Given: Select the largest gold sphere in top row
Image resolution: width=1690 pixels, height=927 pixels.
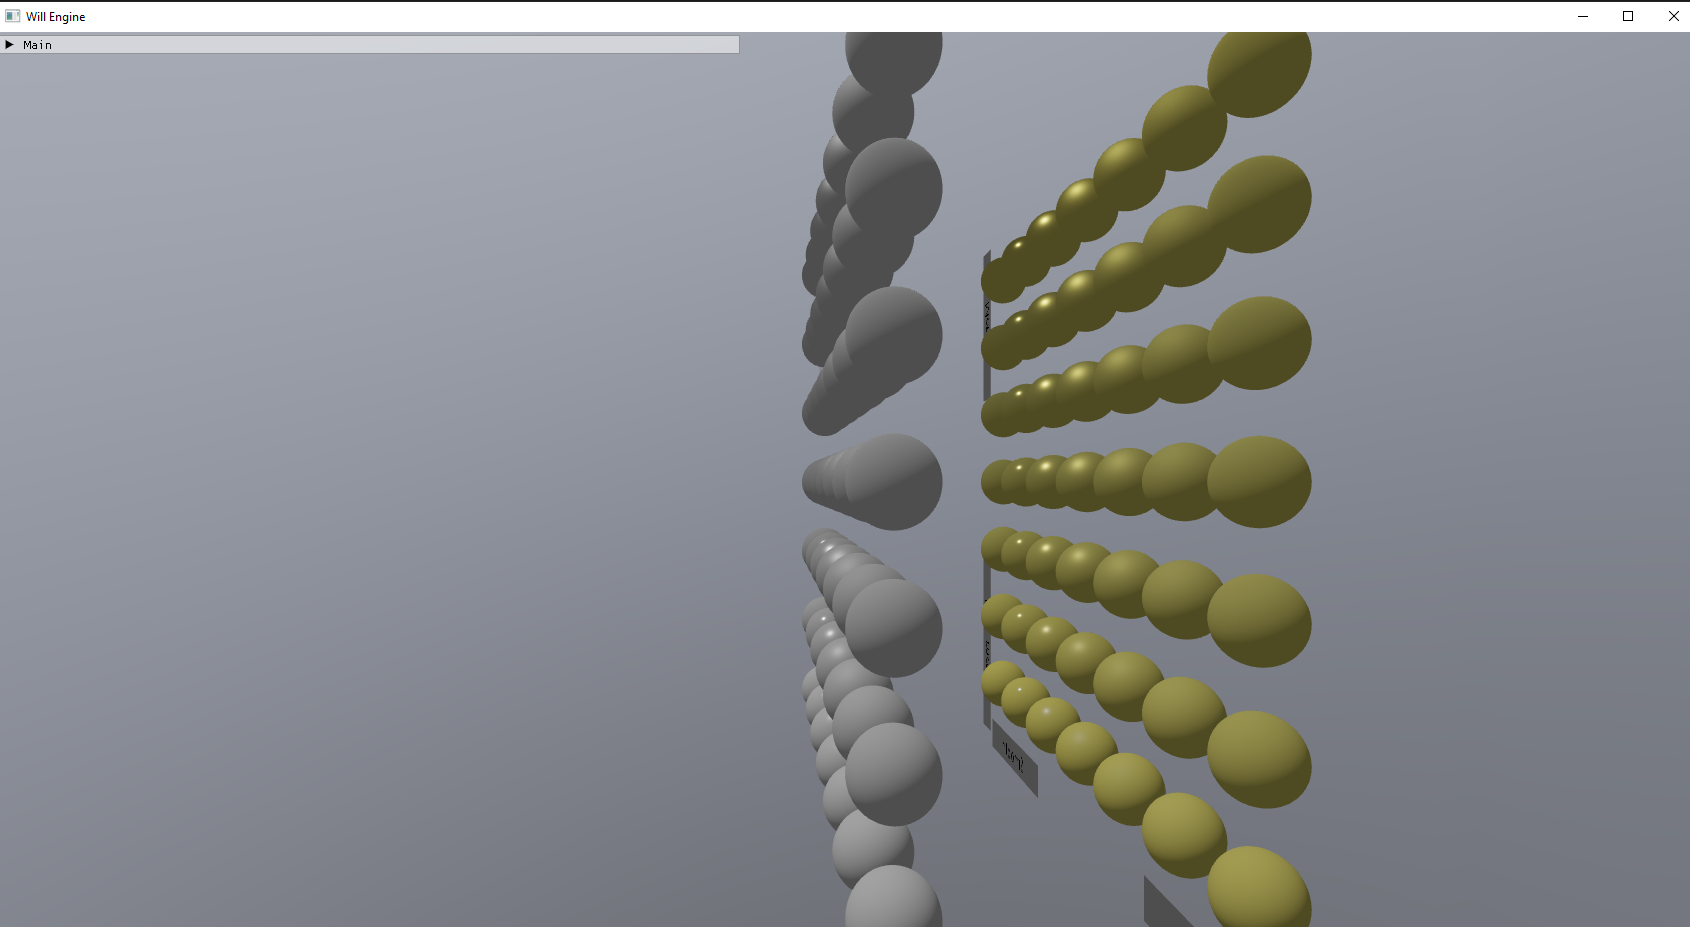Looking at the screenshot, I should point(1260,68).
